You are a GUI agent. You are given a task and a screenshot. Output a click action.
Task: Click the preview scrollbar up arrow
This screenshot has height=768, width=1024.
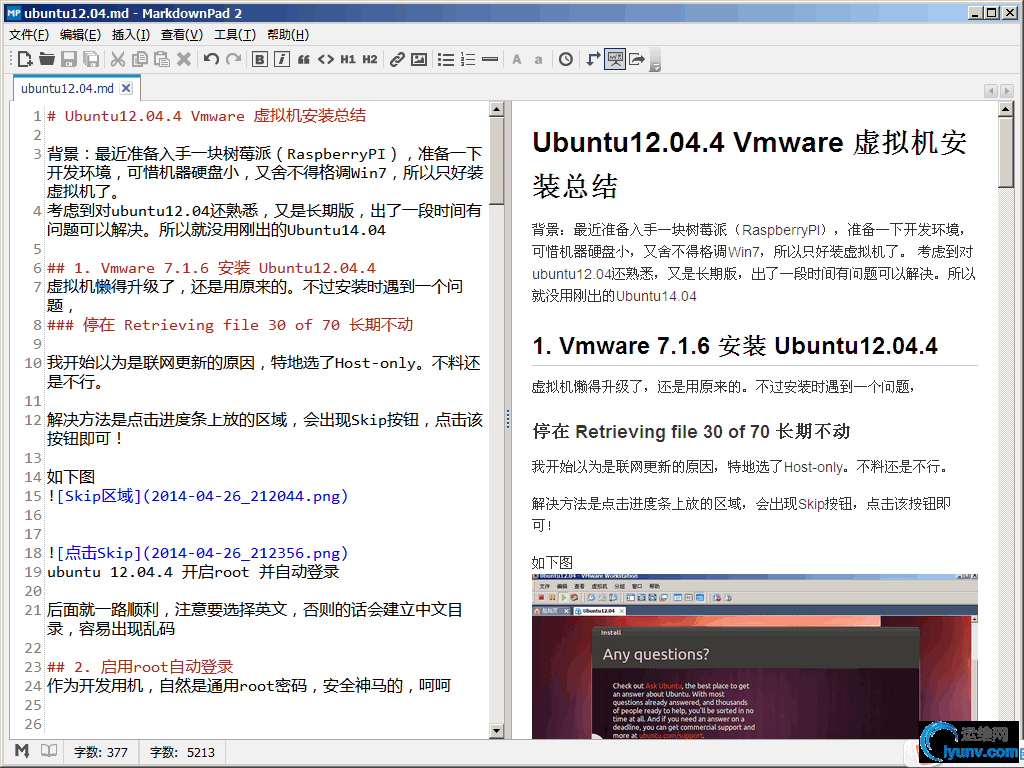1006,109
